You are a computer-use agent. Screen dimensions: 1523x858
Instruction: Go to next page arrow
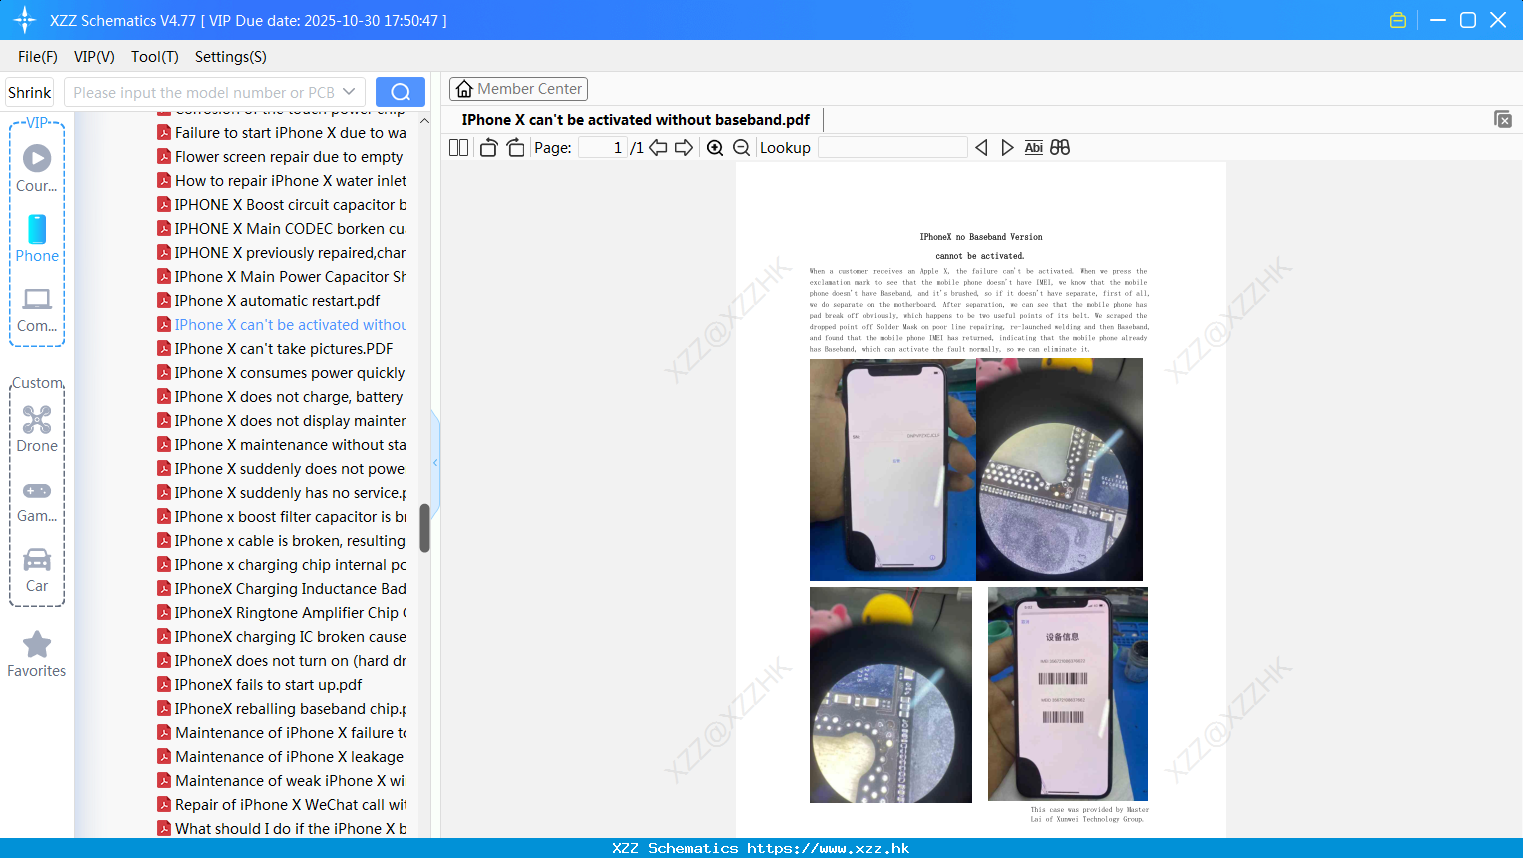click(x=684, y=147)
